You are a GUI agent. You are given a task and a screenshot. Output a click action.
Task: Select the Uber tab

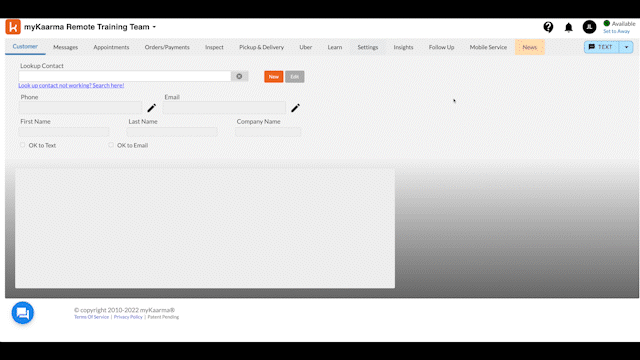point(305,47)
